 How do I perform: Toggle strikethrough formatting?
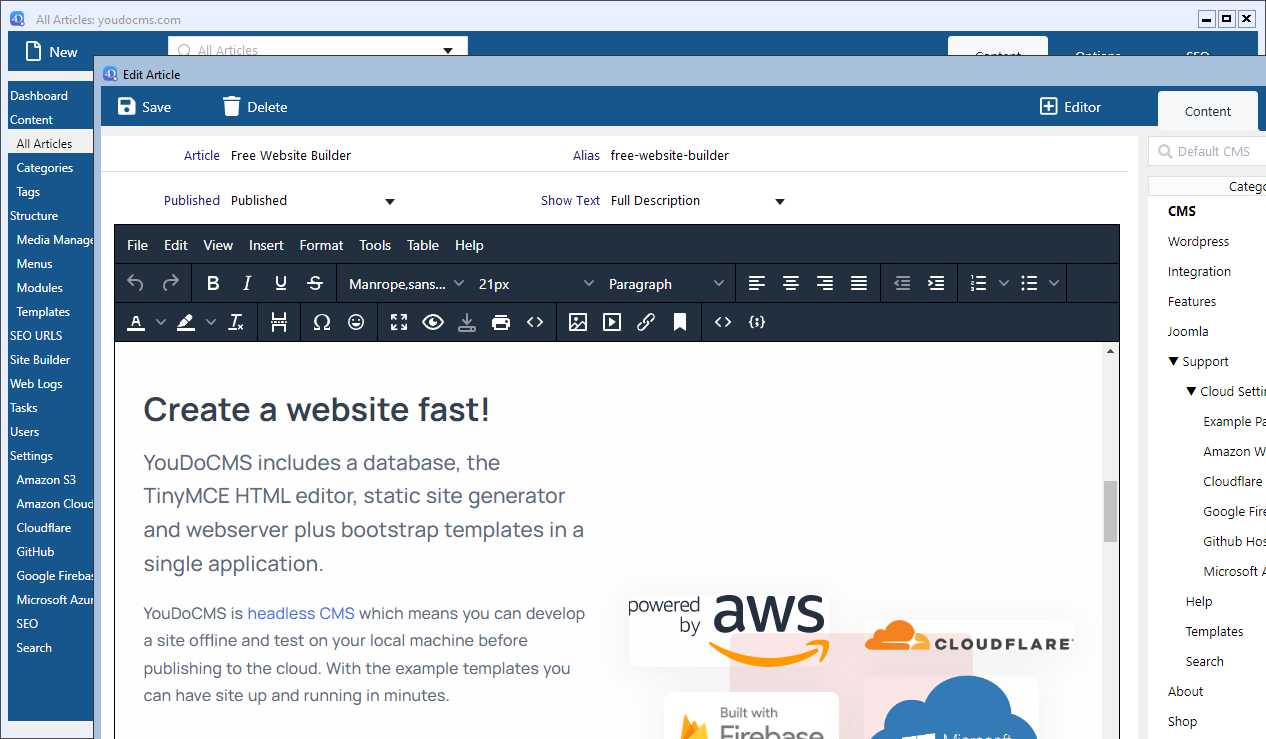(x=315, y=284)
